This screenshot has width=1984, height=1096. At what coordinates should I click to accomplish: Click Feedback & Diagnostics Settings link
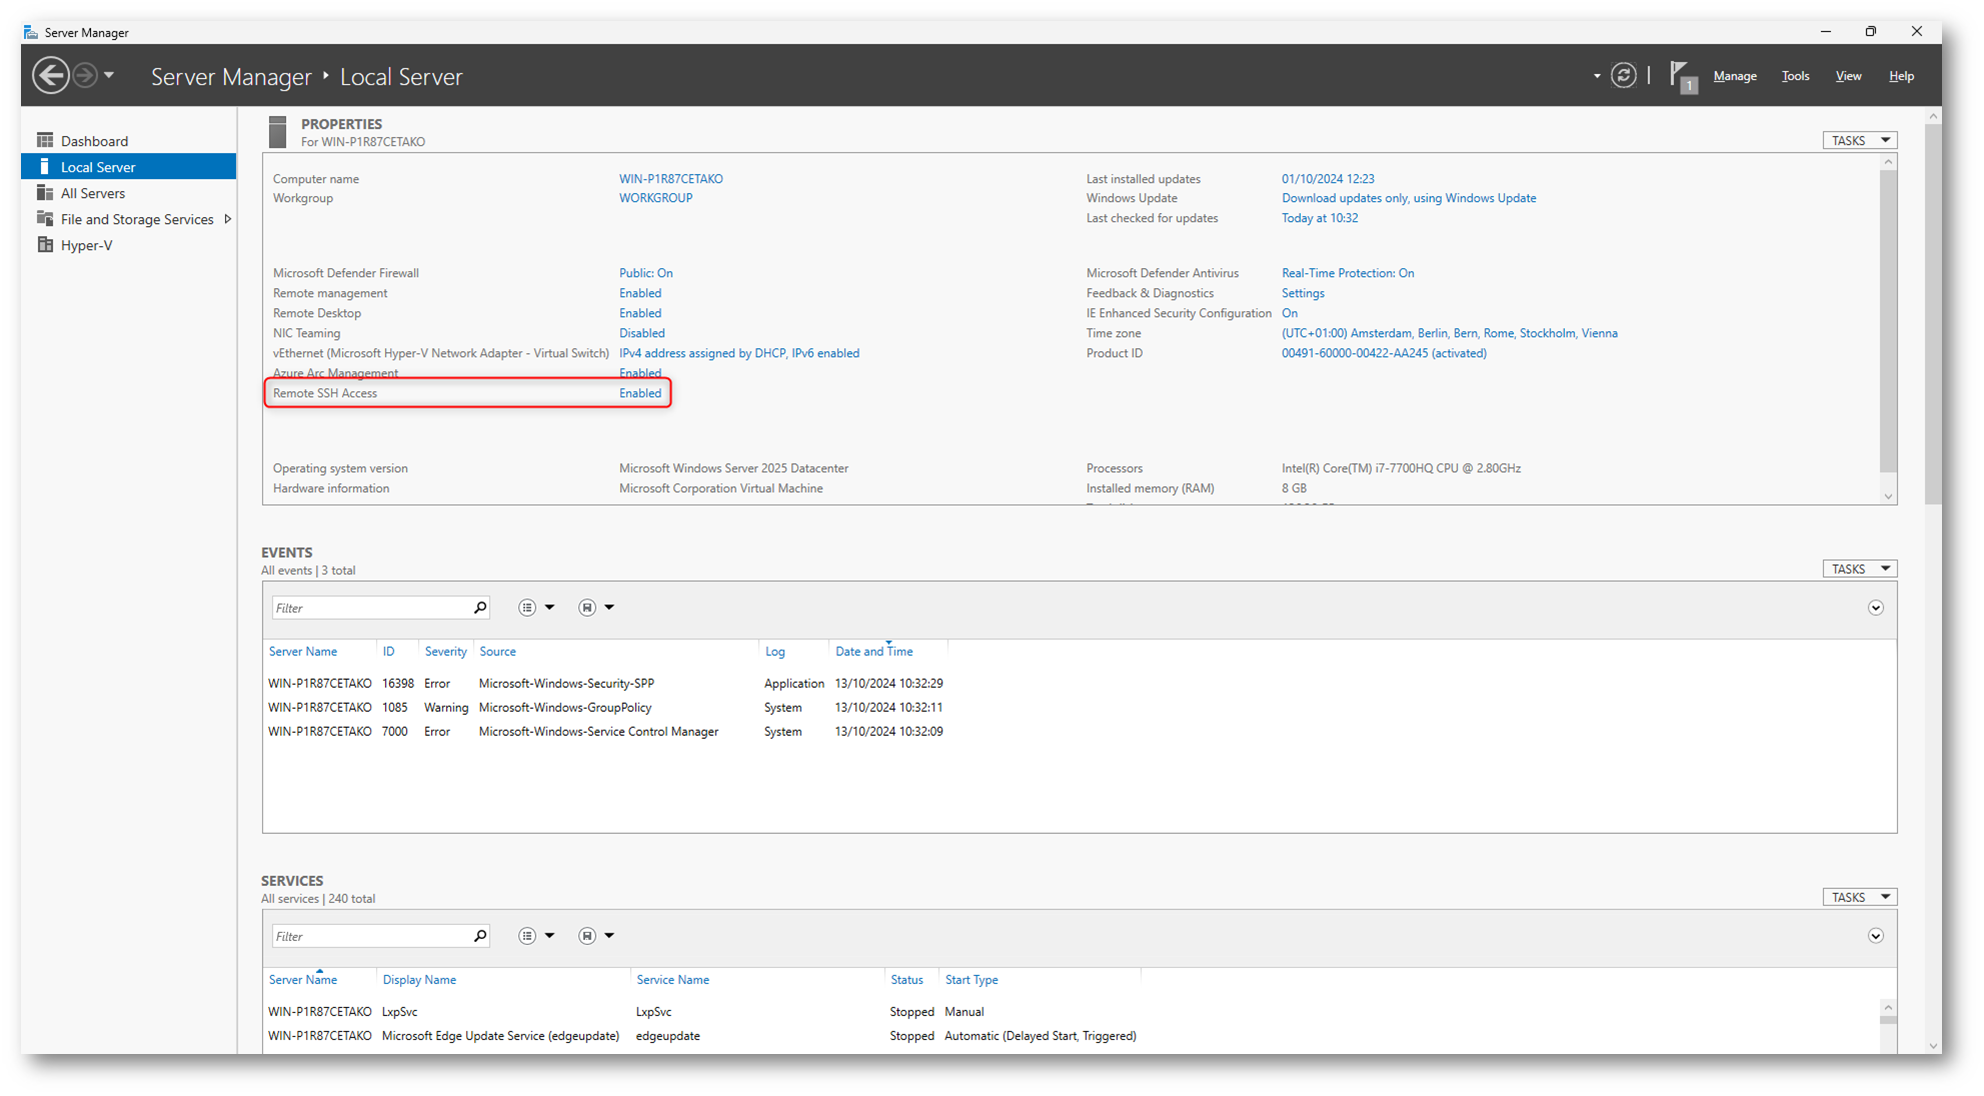coord(1303,293)
